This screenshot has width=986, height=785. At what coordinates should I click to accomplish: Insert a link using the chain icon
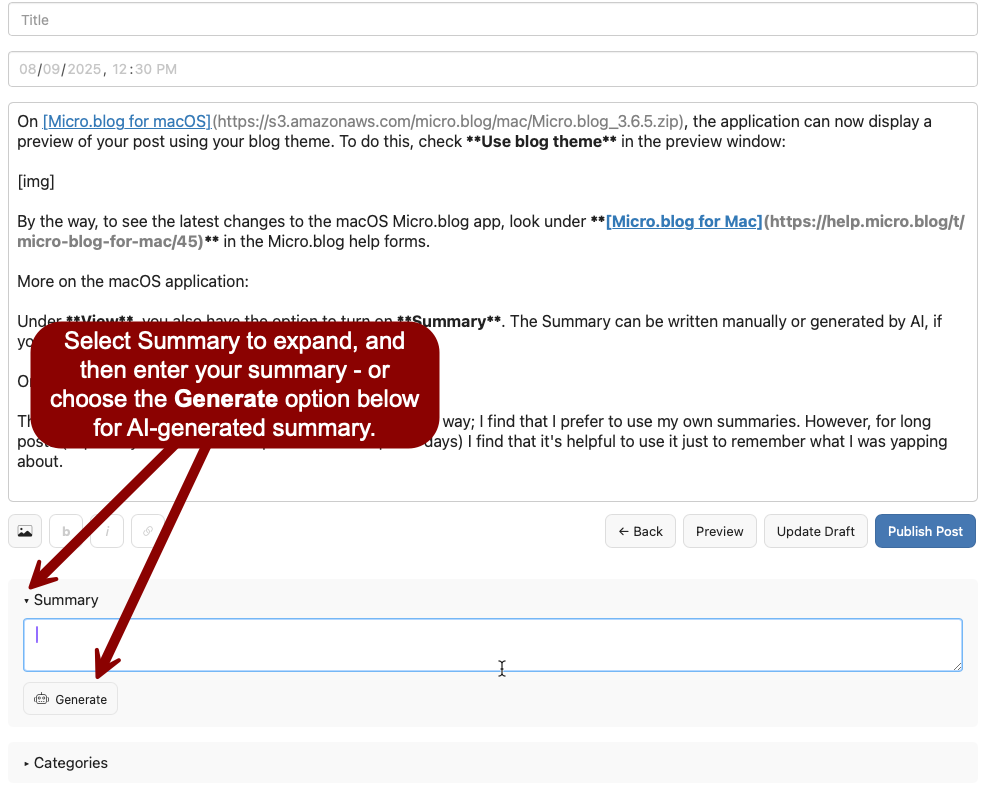(148, 532)
